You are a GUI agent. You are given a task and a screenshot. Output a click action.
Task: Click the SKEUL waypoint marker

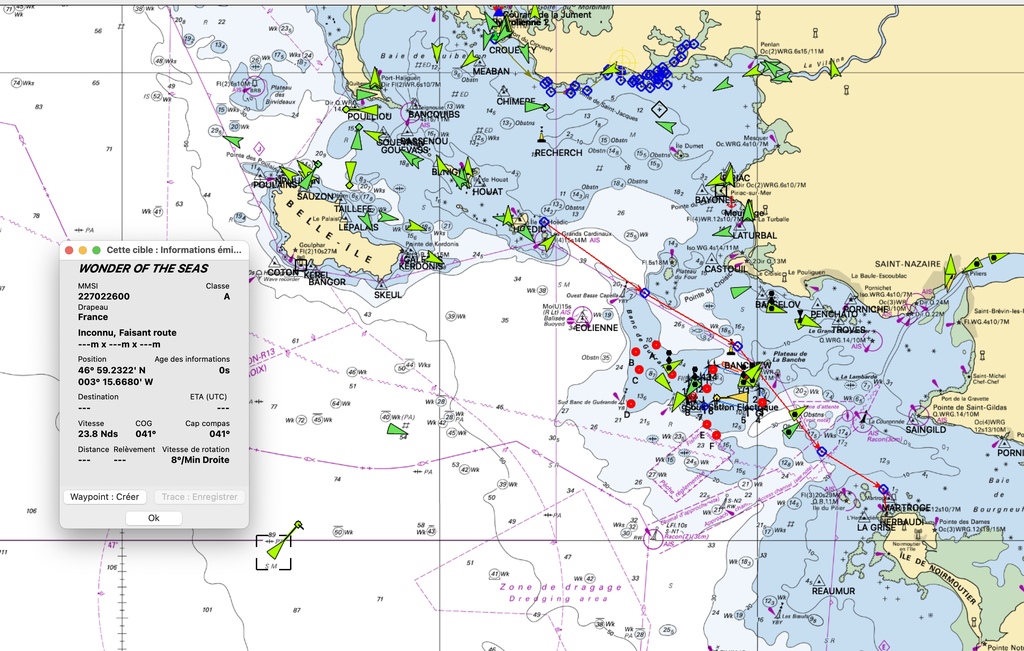pyautogui.click(x=381, y=284)
